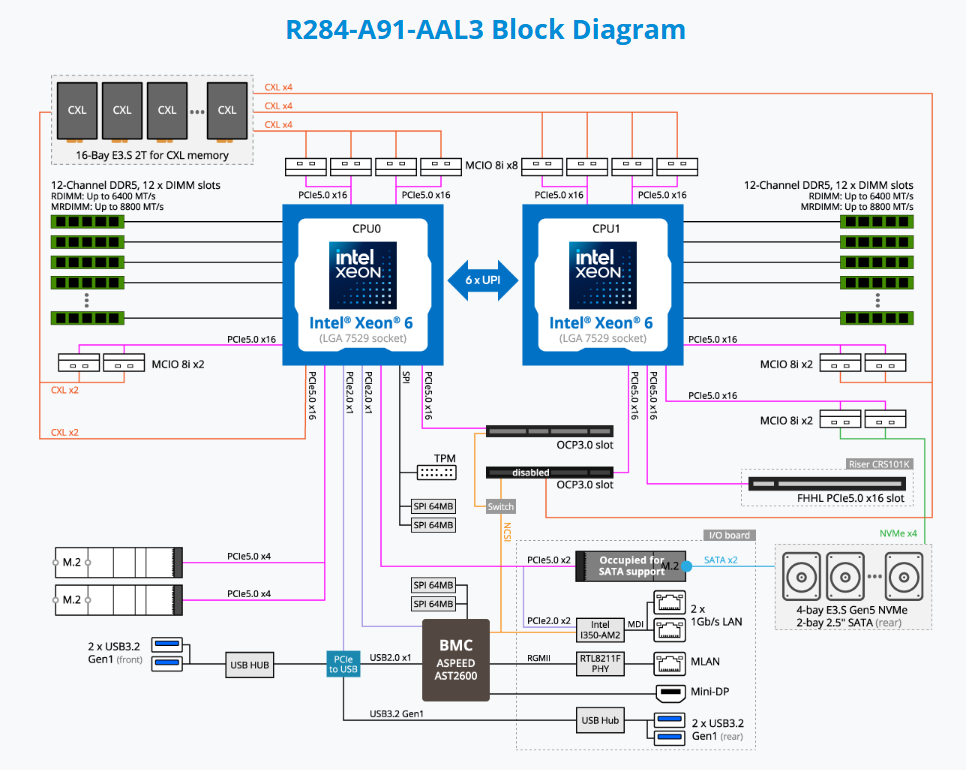Click the MLAN Ethernet port icon
This screenshot has width=966, height=770.
click(669, 661)
